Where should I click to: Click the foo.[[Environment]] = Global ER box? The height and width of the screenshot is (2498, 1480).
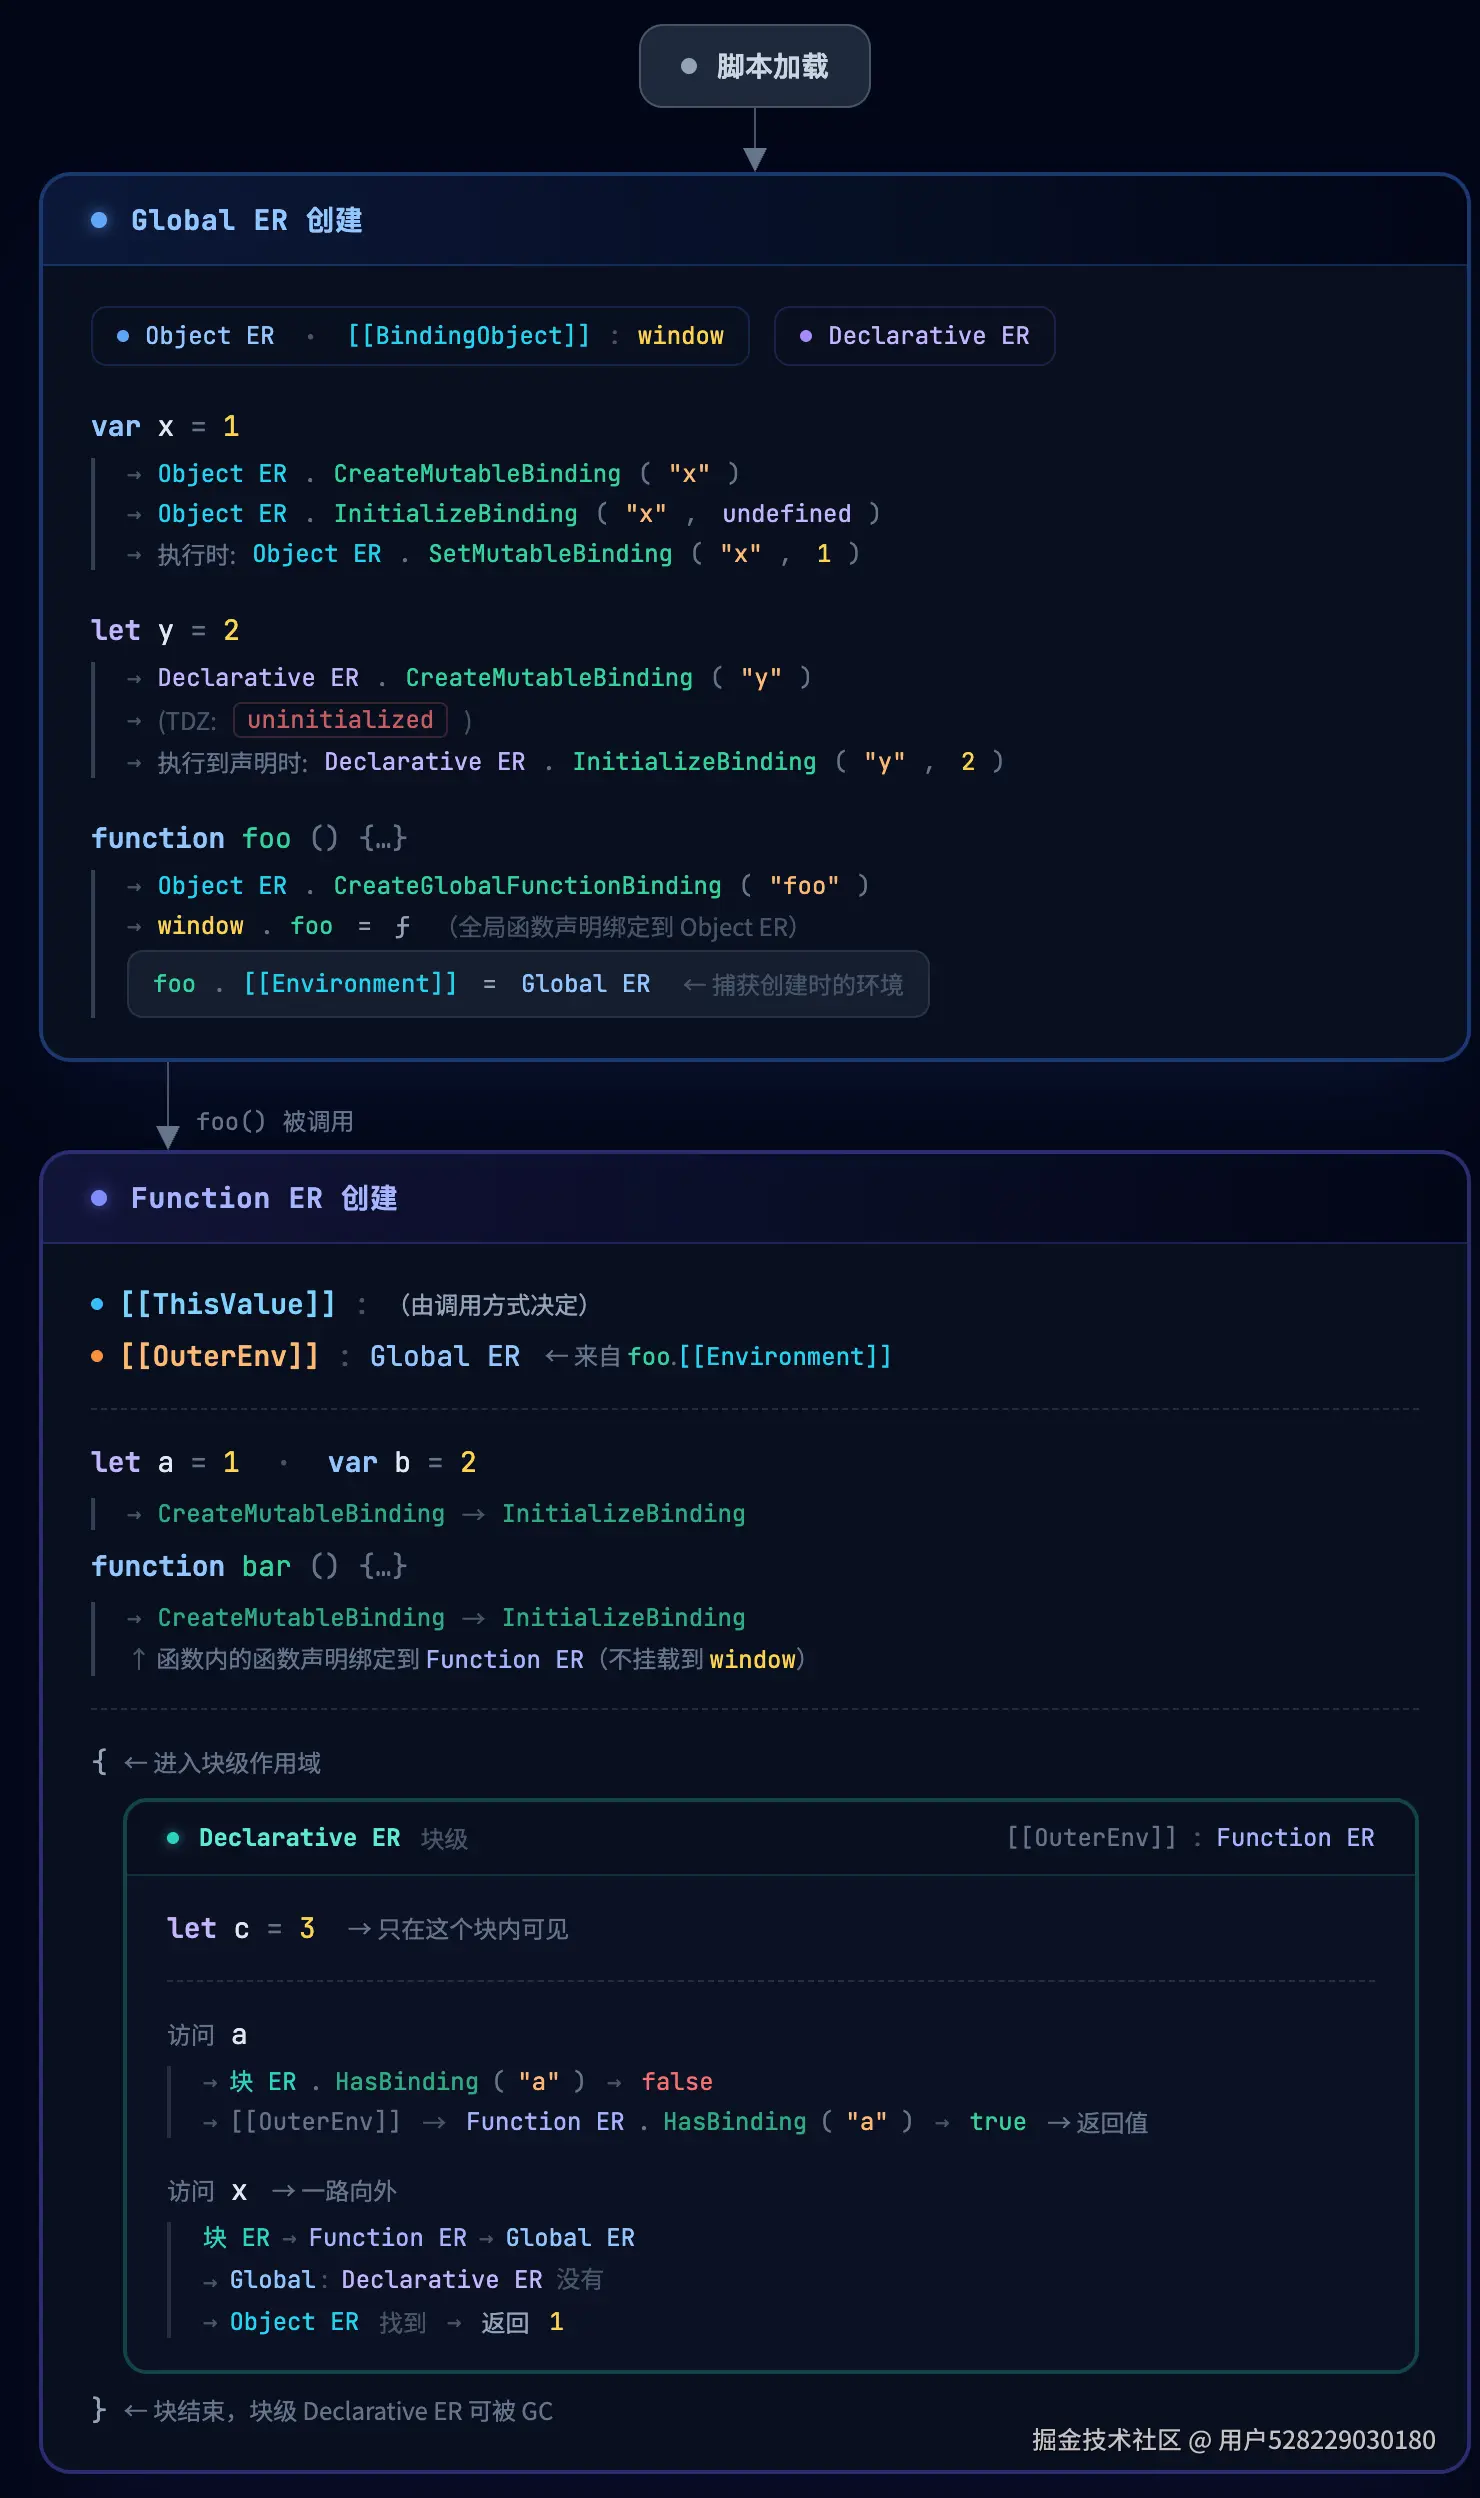point(528,984)
